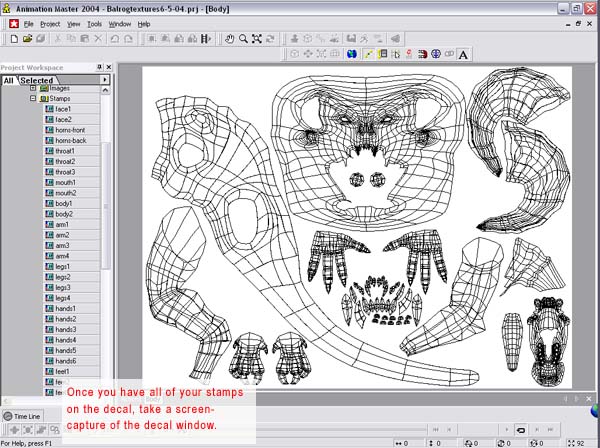Click the Save disk icon

point(40,38)
